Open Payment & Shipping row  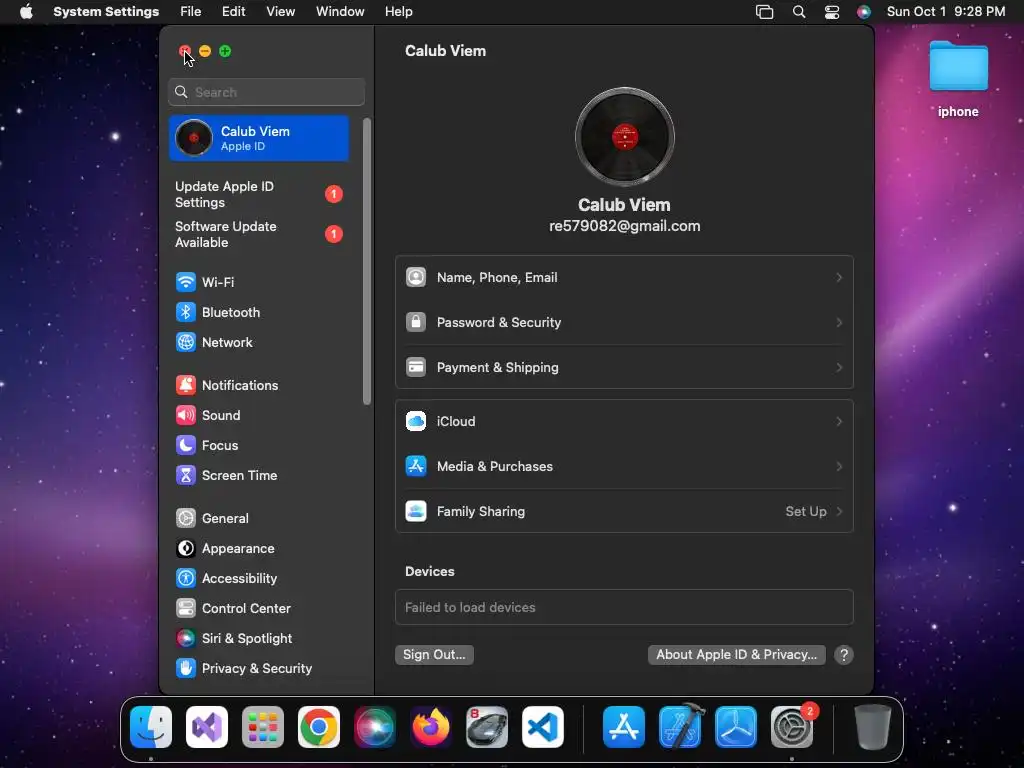click(624, 368)
